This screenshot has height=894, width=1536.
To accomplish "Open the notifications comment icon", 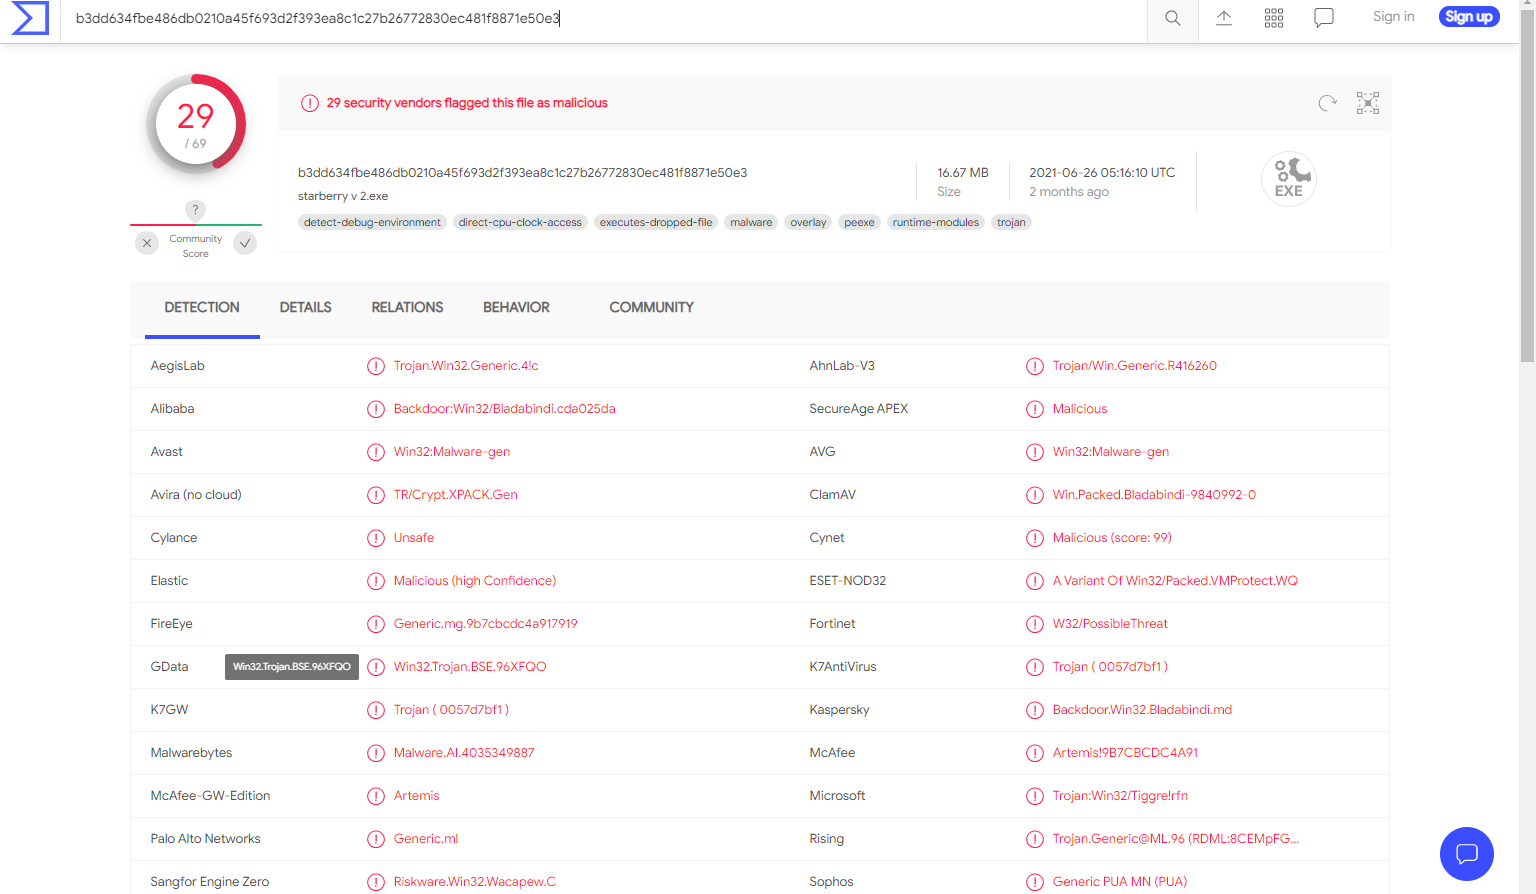I will tap(1324, 18).
